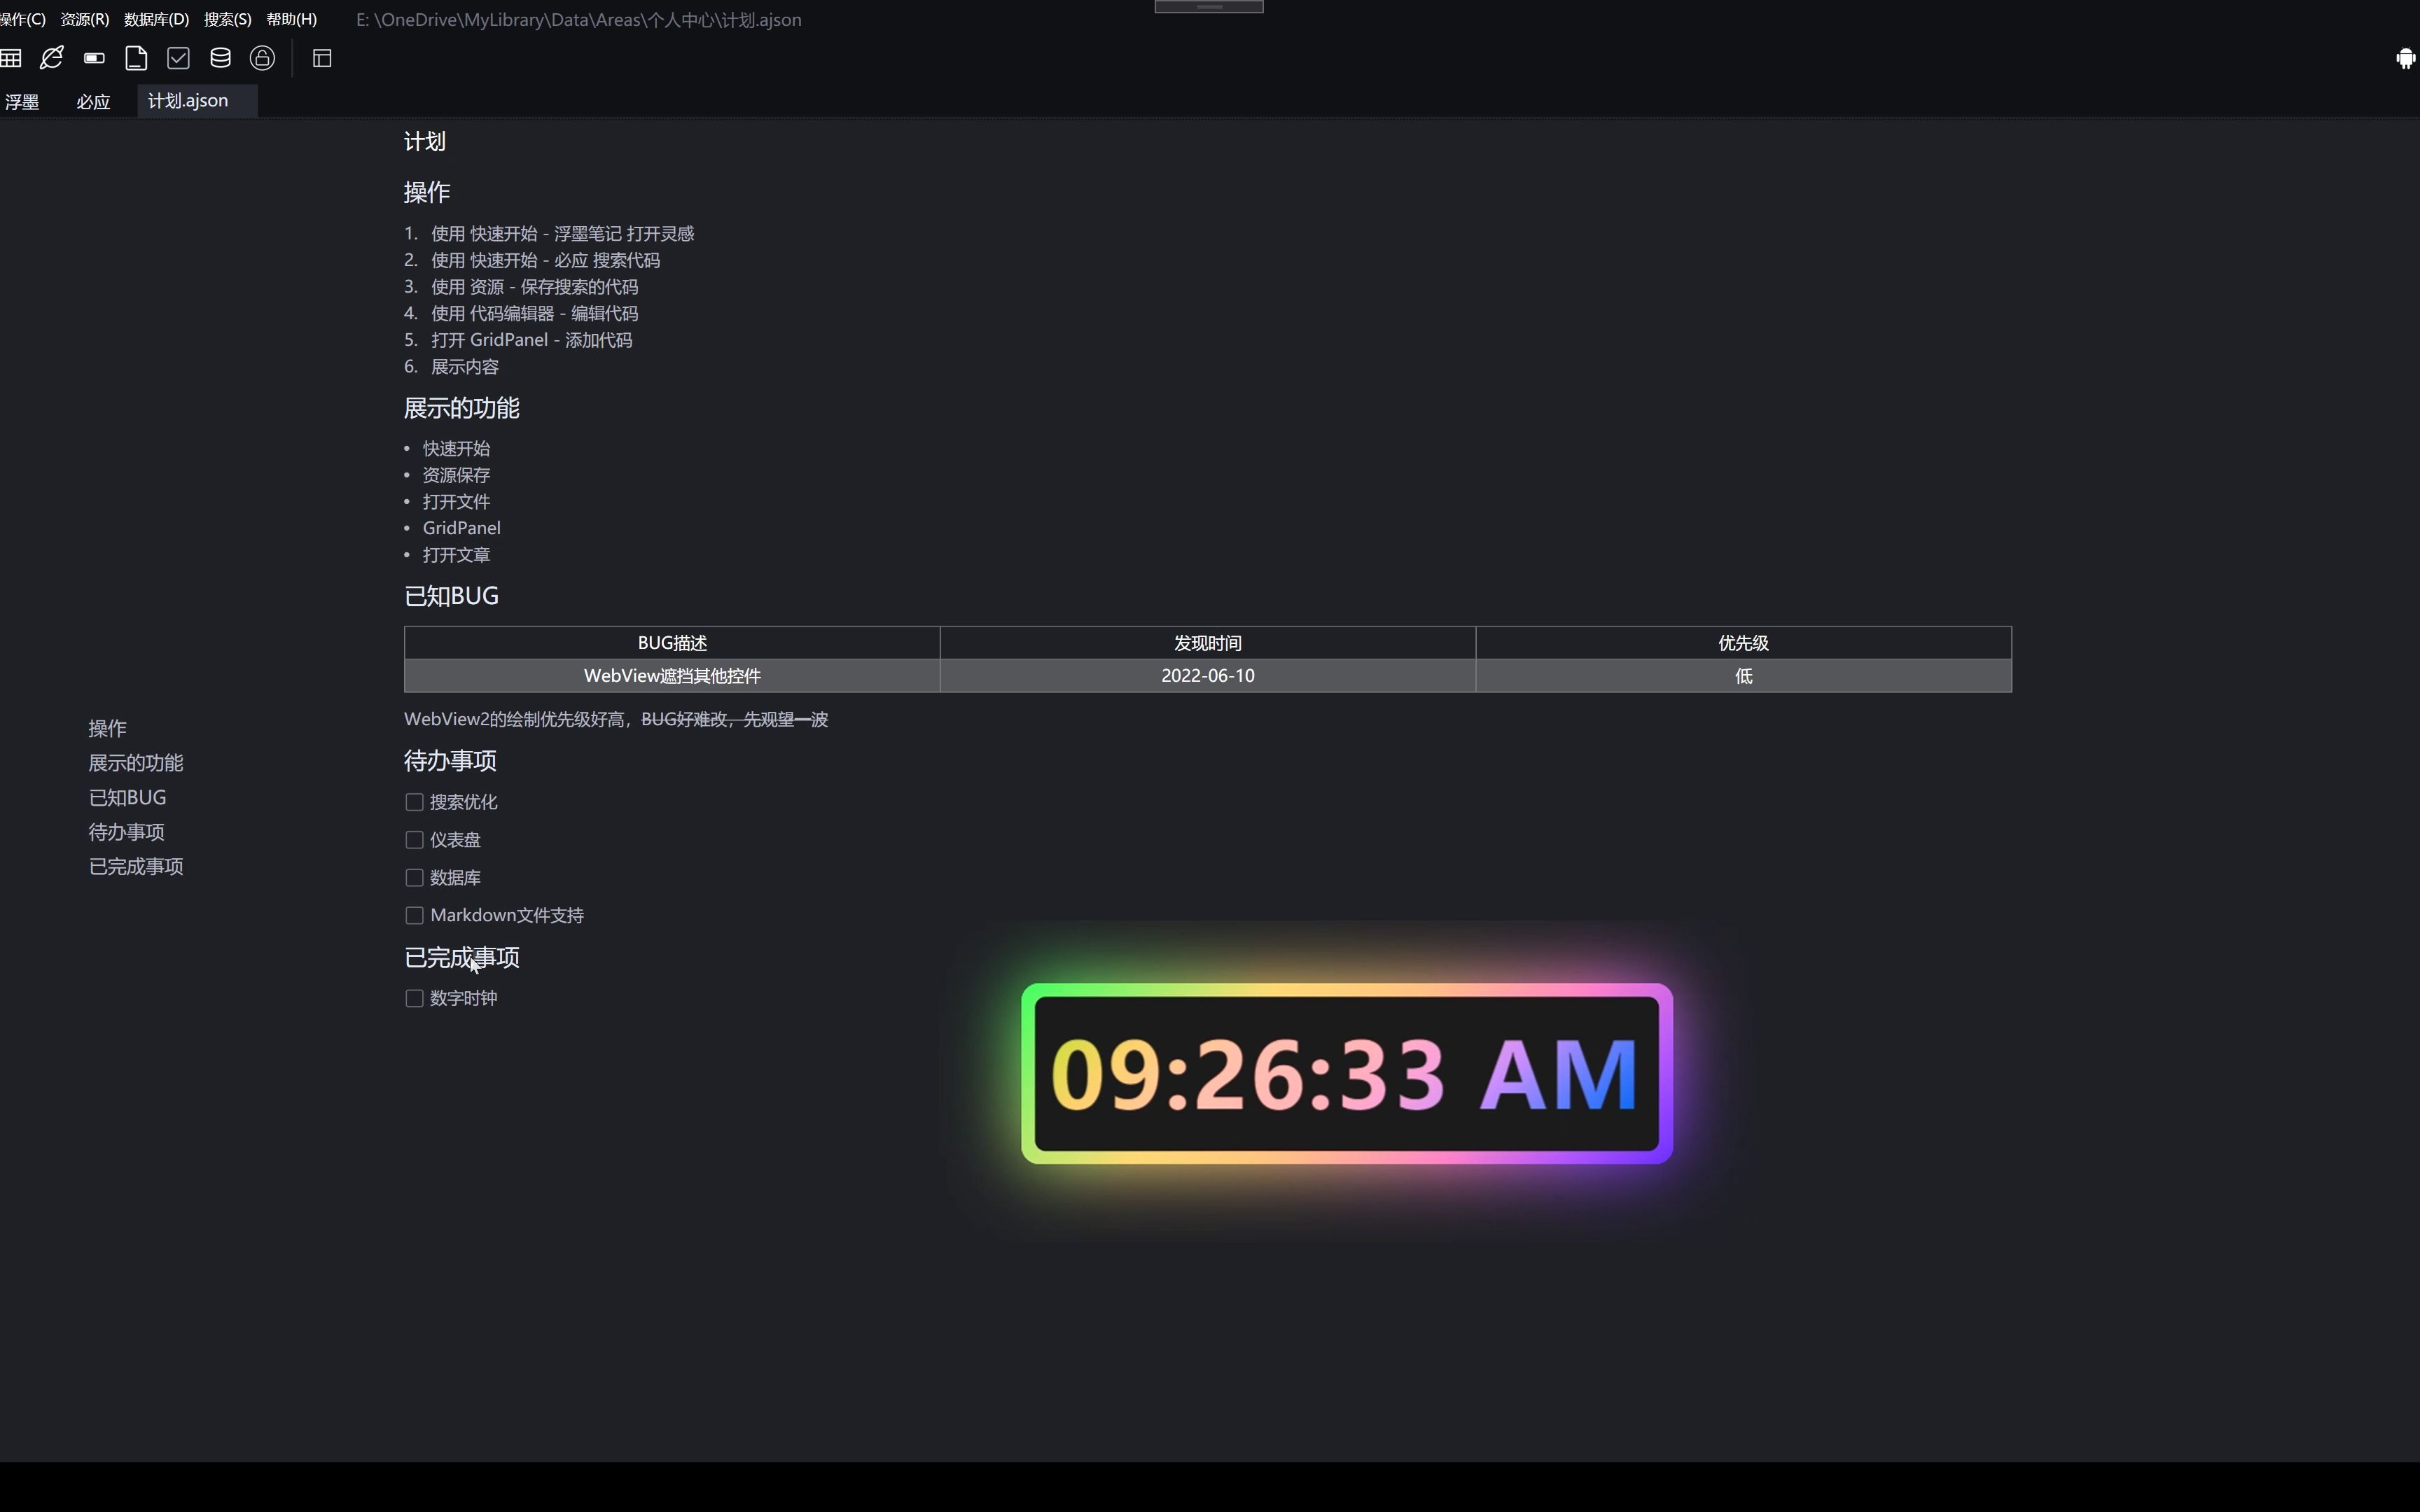This screenshot has width=2420, height=1512.
Task: Click the 发现时间 table header
Action: [1208, 643]
